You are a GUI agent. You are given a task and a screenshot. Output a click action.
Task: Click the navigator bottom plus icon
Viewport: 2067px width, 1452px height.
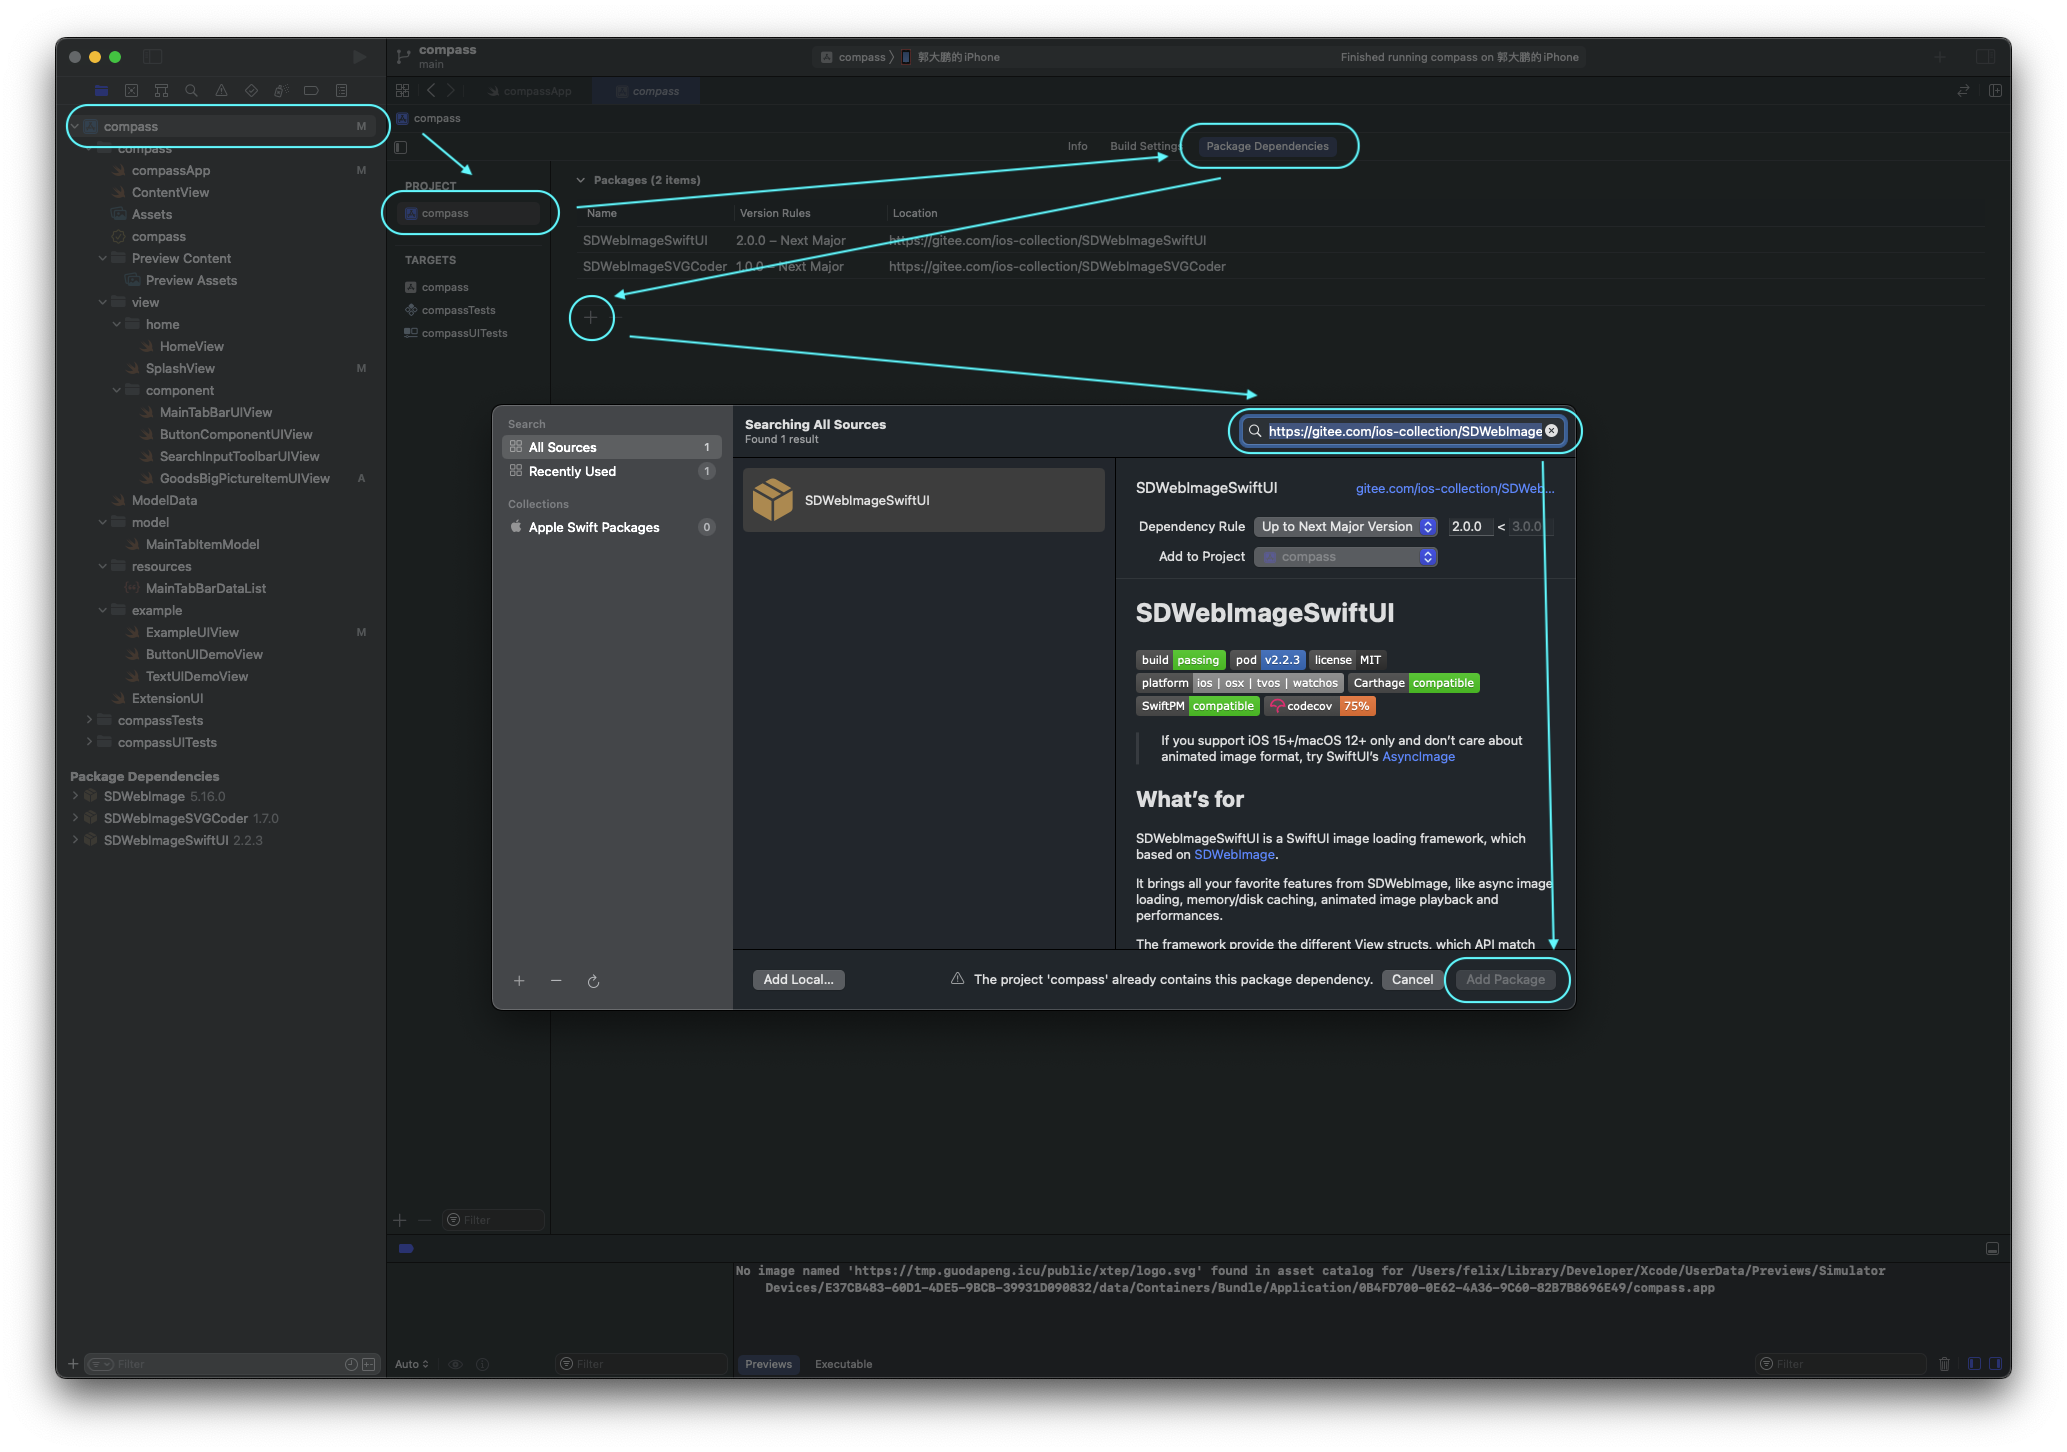point(73,1364)
